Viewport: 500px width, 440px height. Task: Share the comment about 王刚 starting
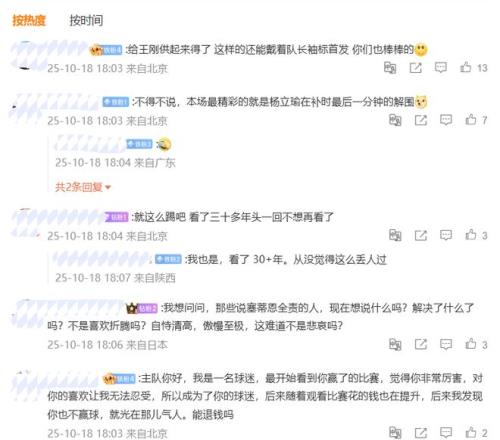point(415,68)
